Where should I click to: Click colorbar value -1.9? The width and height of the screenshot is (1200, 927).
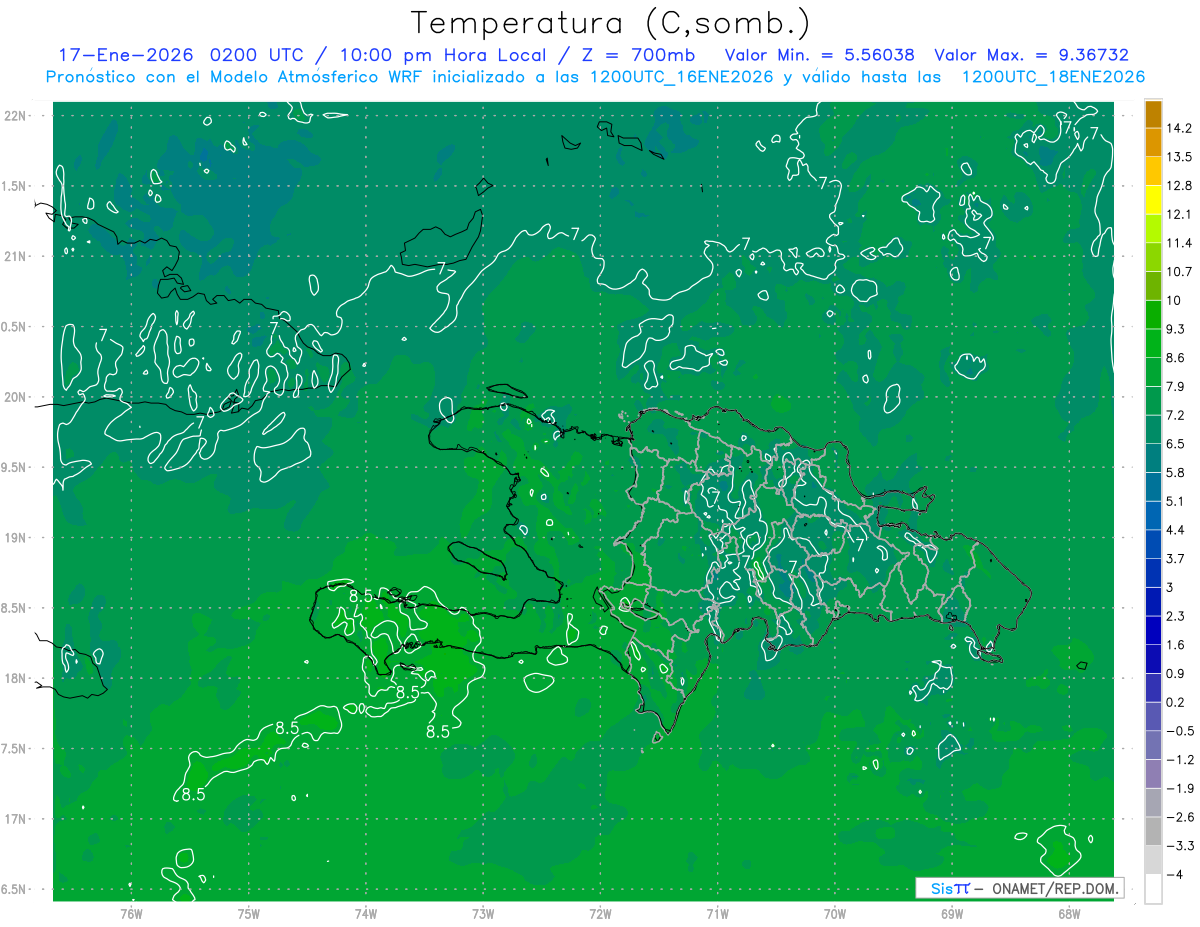pyautogui.click(x=1180, y=789)
